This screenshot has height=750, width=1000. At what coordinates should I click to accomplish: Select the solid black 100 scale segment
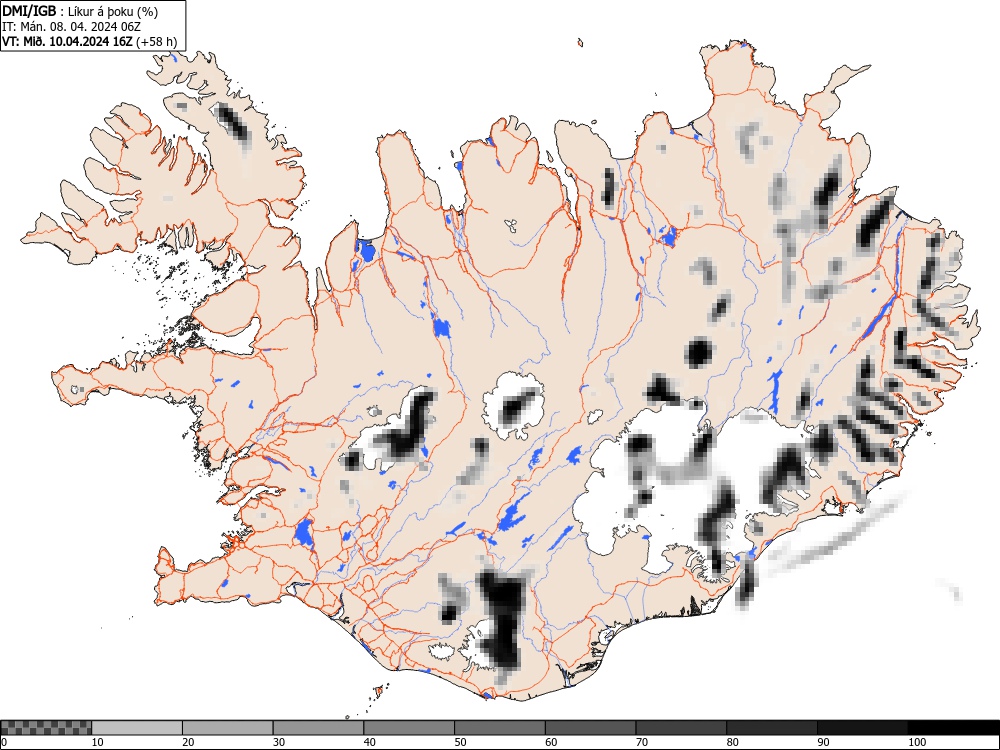click(953, 728)
